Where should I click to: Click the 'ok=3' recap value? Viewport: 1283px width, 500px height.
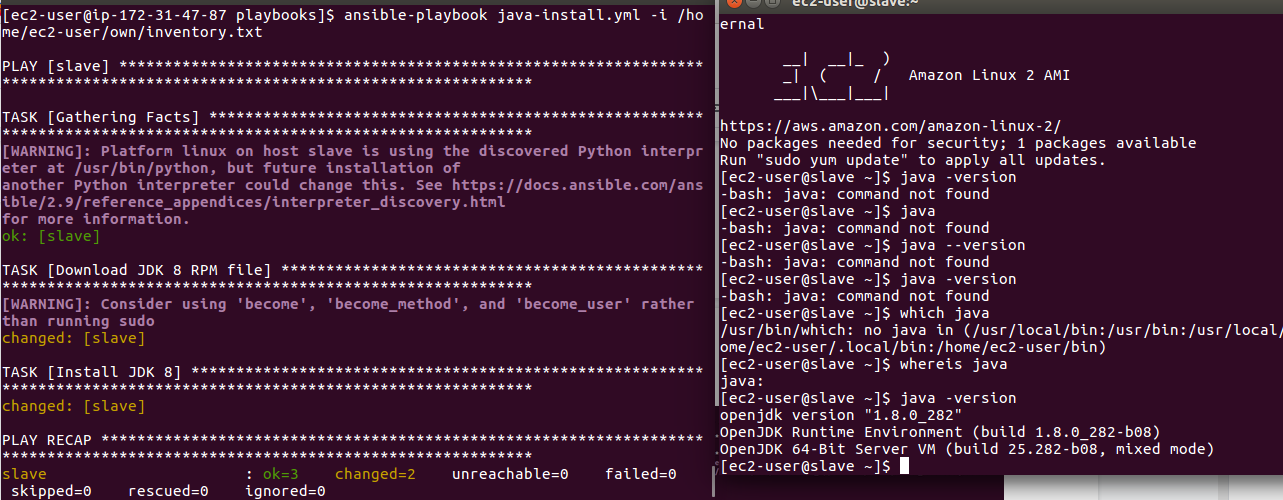click(281, 474)
